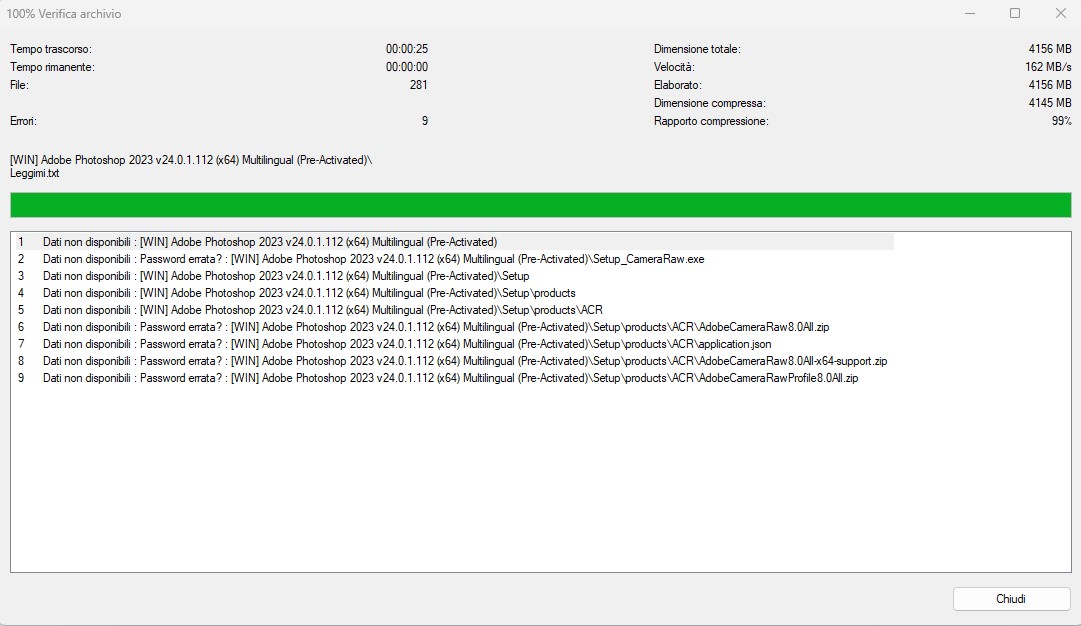Click the Tempo trascorso label
Viewport: 1081px width, 626px height.
51,49
